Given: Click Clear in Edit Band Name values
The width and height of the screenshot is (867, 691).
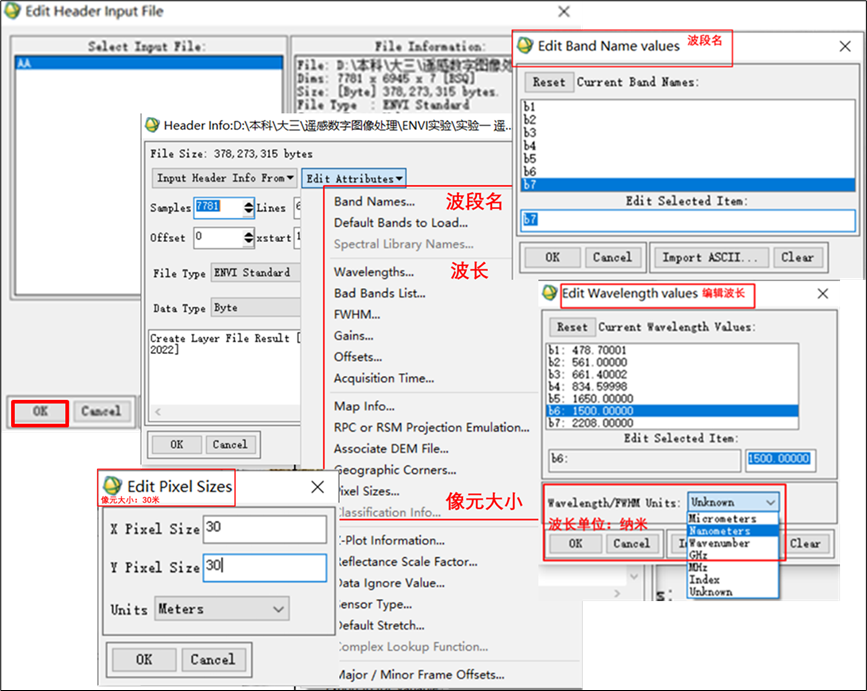Looking at the screenshot, I should point(797,257).
